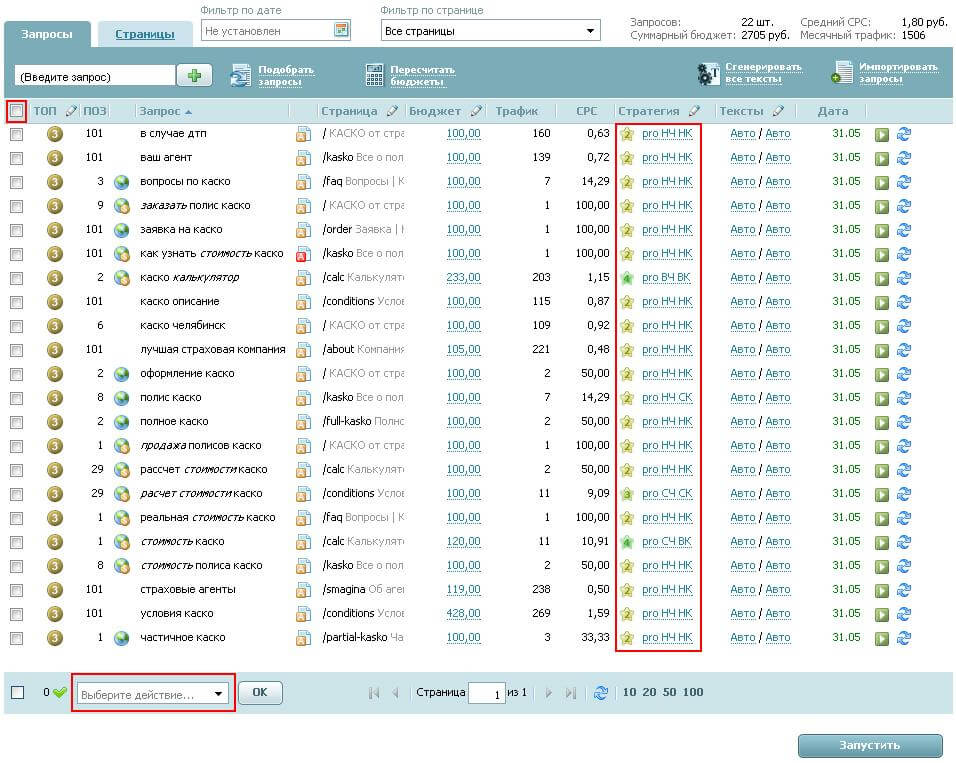This screenshot has width=956, height=763.
Task: Open the 'Все страницы' page filter dropdown
Action: tap(490, 31)
